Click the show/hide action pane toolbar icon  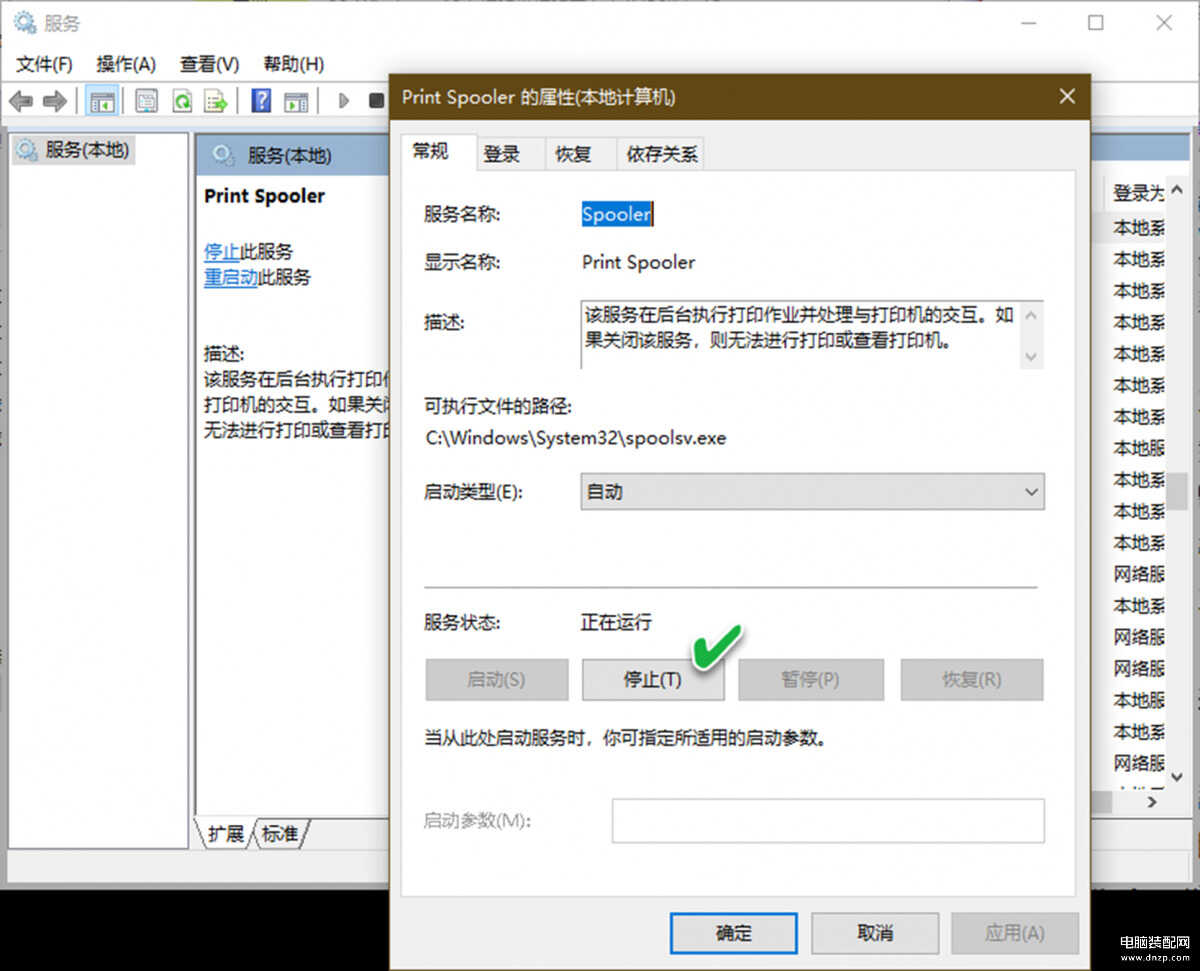tap(295, 101)
